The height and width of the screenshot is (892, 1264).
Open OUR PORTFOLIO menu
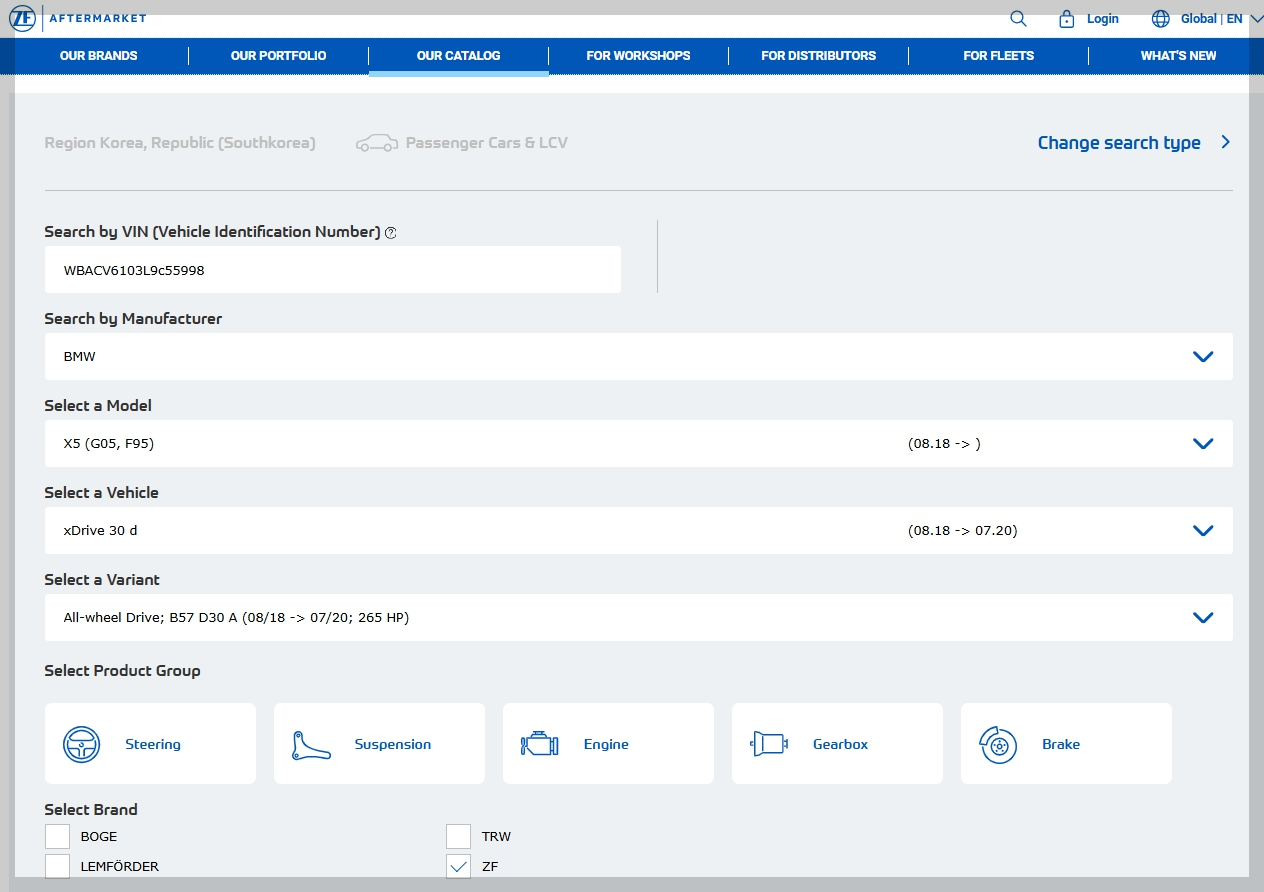(x=278, y=56)
